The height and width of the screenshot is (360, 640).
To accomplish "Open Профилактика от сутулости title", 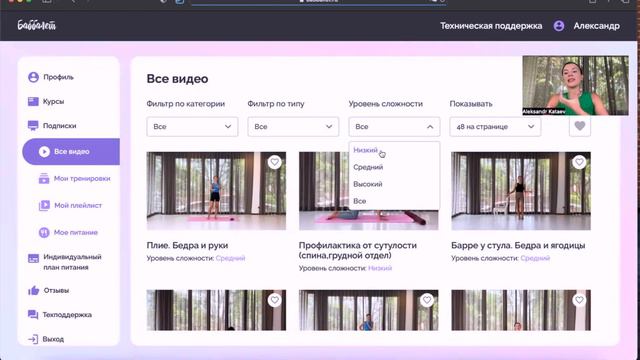I will pos(358,250).
